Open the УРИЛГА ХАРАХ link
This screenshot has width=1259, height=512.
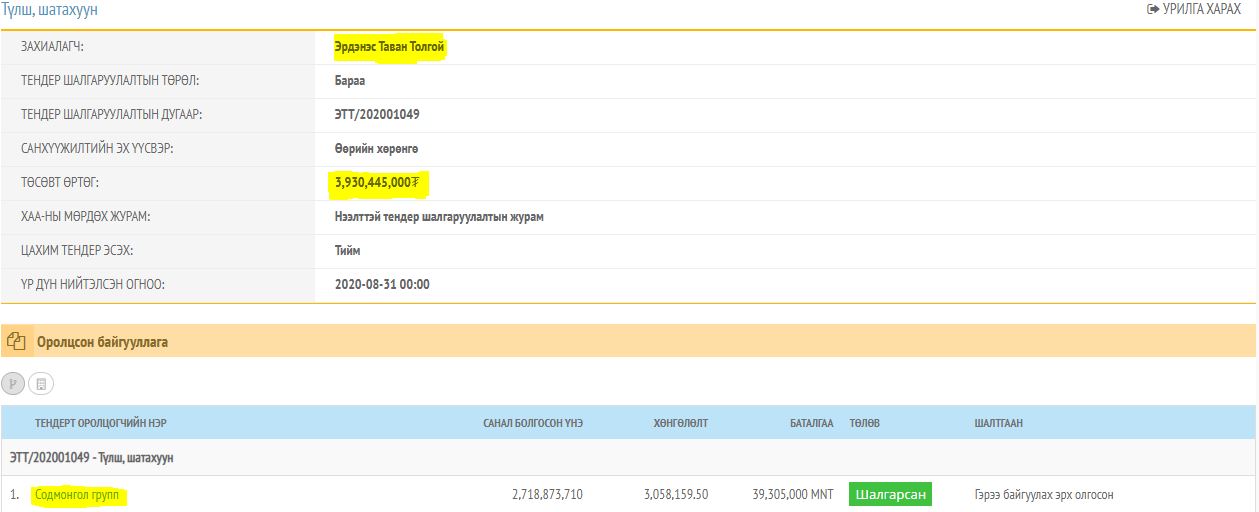(1201, 9)
